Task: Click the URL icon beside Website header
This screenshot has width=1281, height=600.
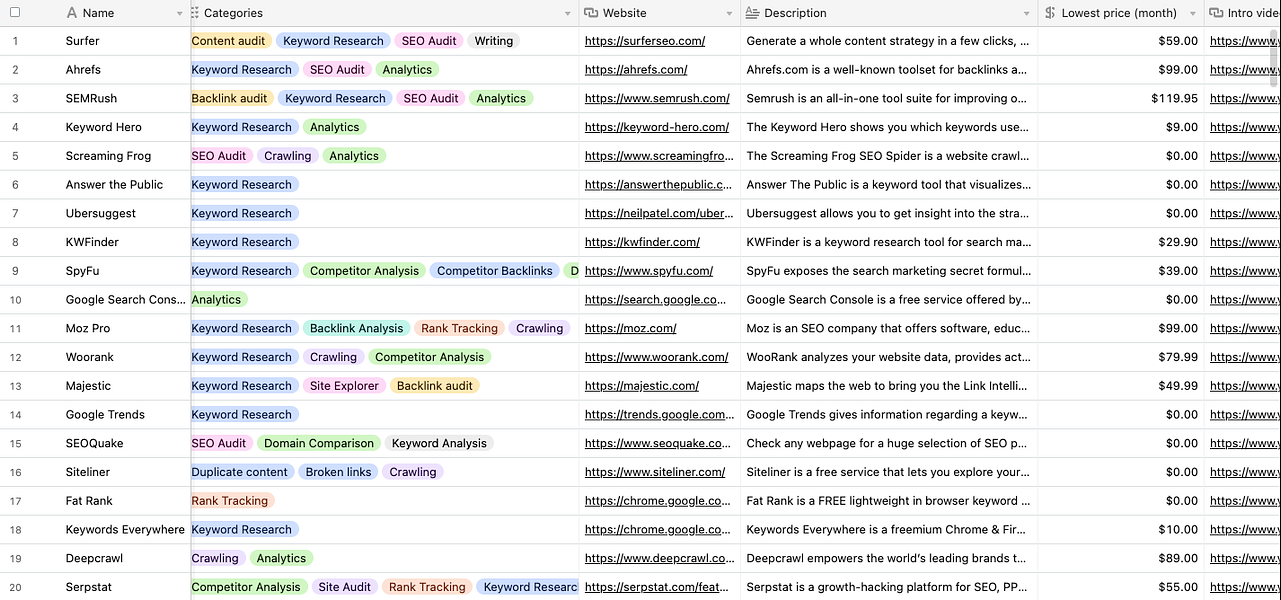Action: click(x=591, y=13)
